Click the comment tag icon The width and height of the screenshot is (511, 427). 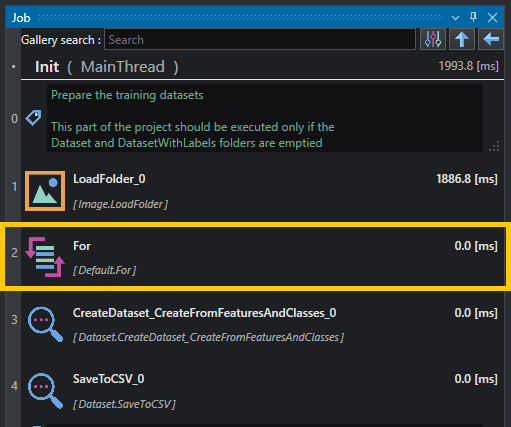(x=33, y=118)
